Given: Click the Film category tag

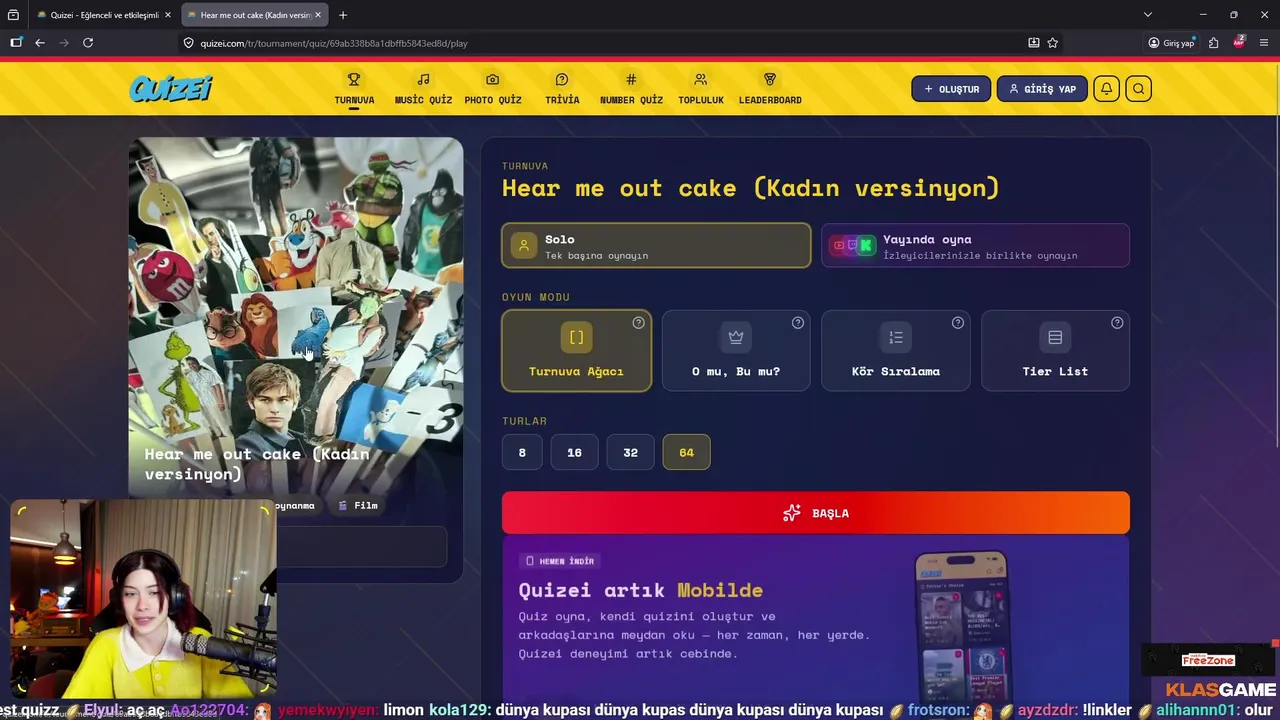Looking at the screenshot, I should pyautogui.click(x=357, y=506).
